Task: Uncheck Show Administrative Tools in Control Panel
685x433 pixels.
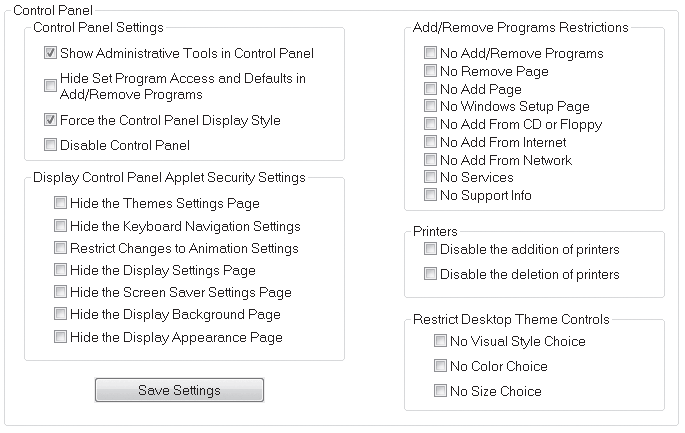Action: (50, 53)
